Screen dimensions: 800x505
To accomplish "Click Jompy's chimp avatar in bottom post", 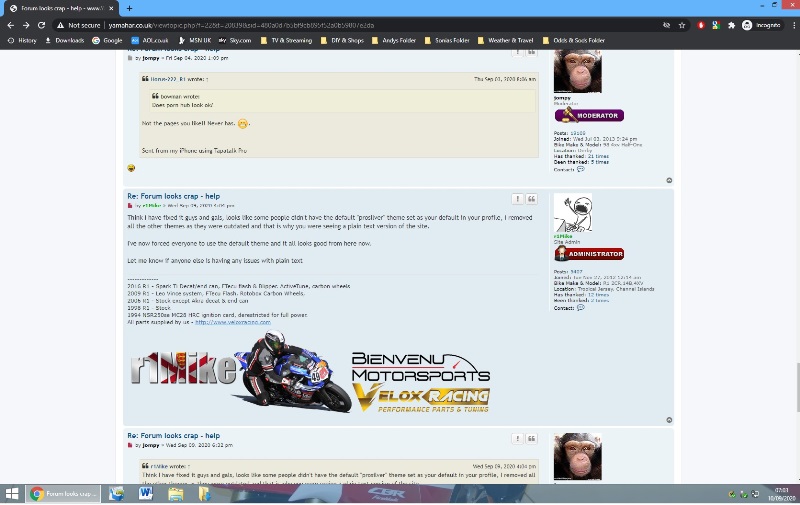I will 578,457.
